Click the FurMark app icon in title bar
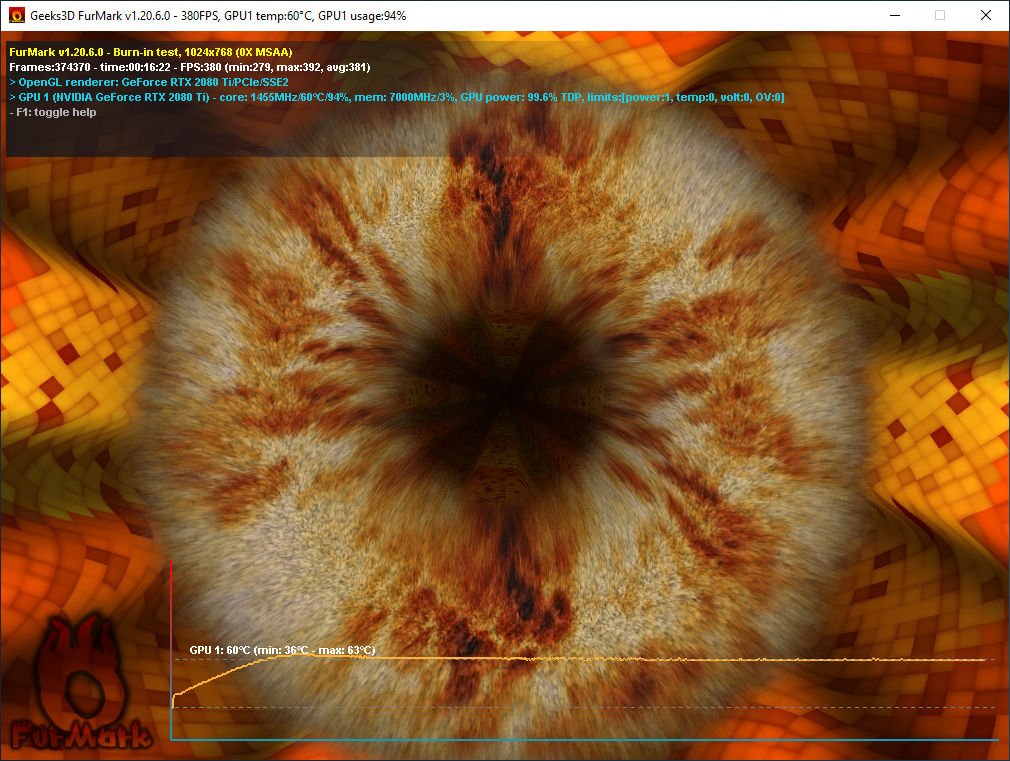Viewport: 1010px width, 761px height. [16, 15]
